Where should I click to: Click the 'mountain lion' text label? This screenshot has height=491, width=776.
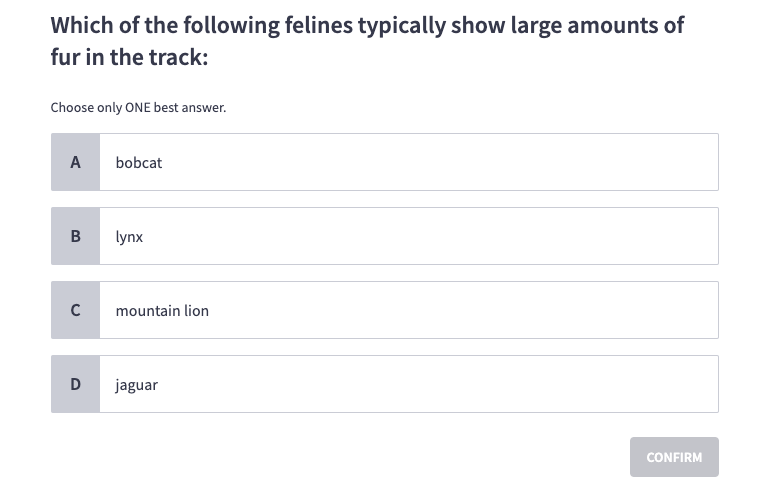pyautogui.click(x=162, y=311)
